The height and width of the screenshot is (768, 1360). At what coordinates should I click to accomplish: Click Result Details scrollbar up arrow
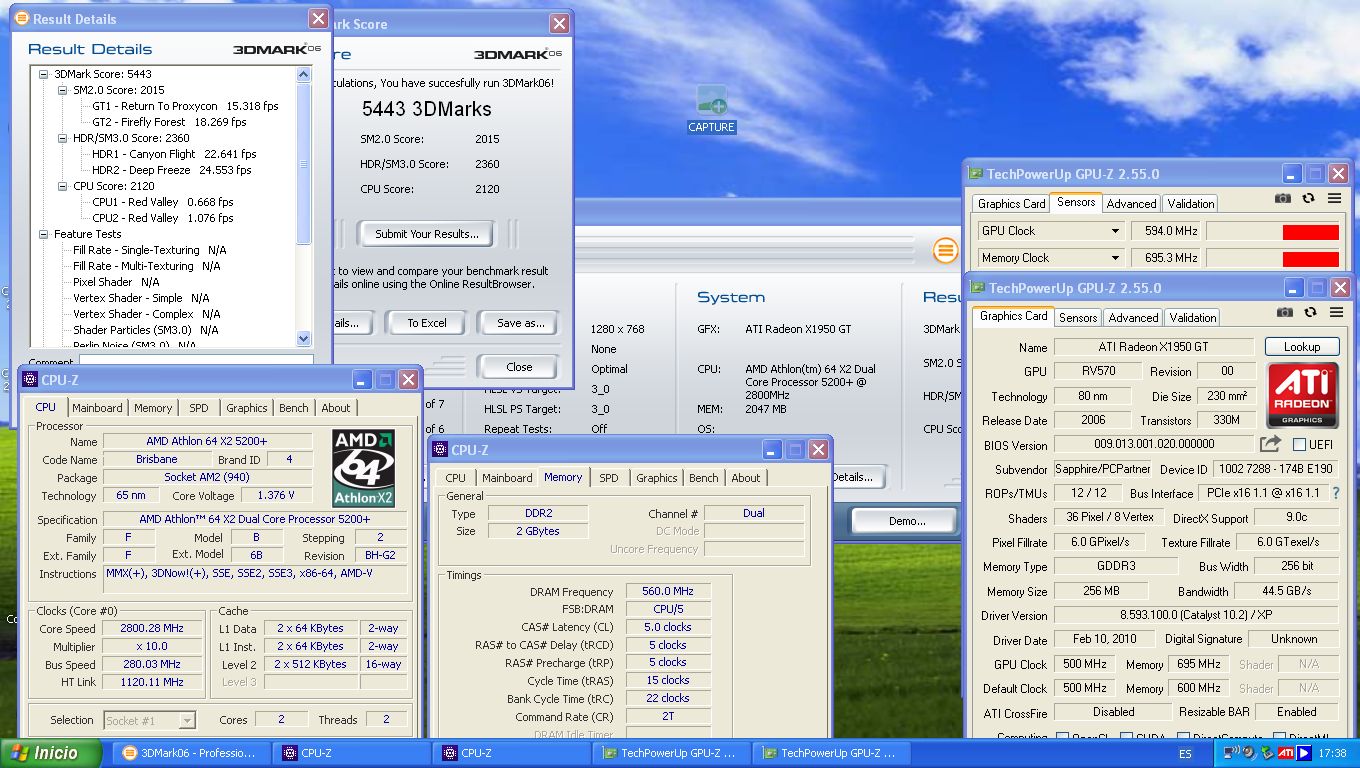(x=304, y=75)
